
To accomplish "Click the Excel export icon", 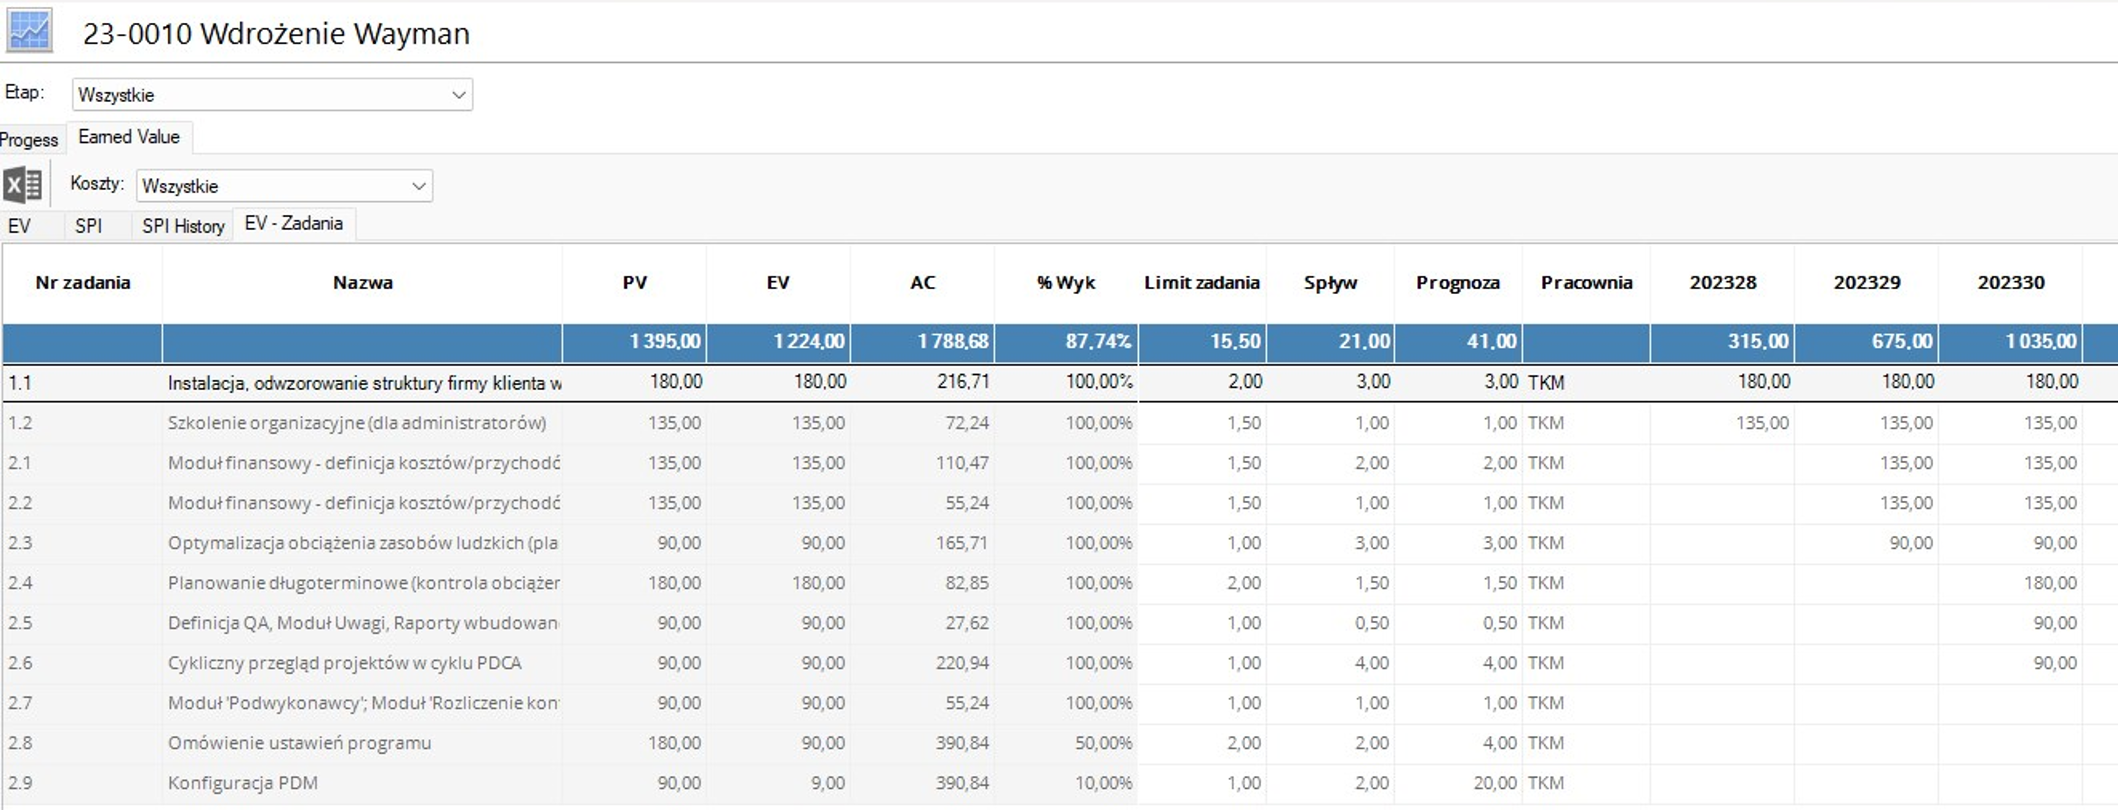I will [x=23, y=185].
